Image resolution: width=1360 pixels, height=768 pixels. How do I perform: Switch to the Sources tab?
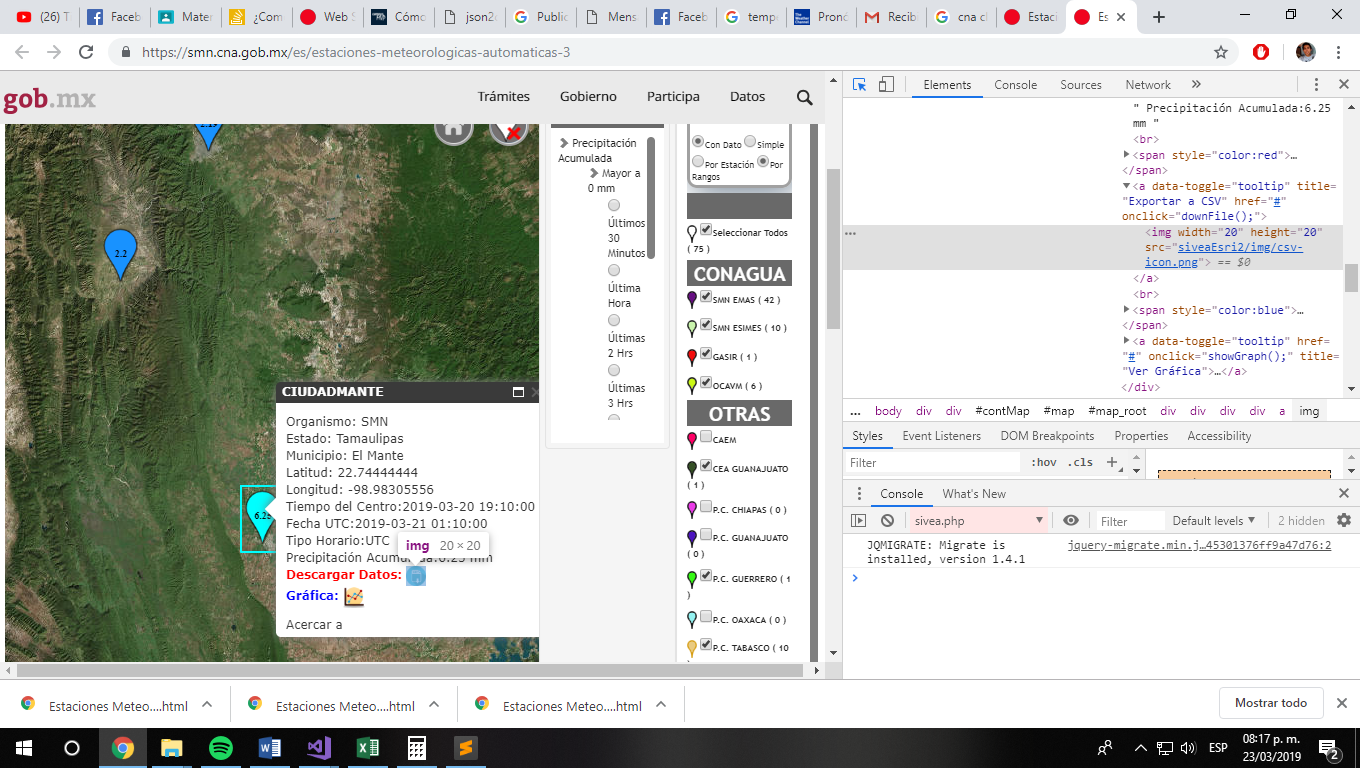(1081, 85)
